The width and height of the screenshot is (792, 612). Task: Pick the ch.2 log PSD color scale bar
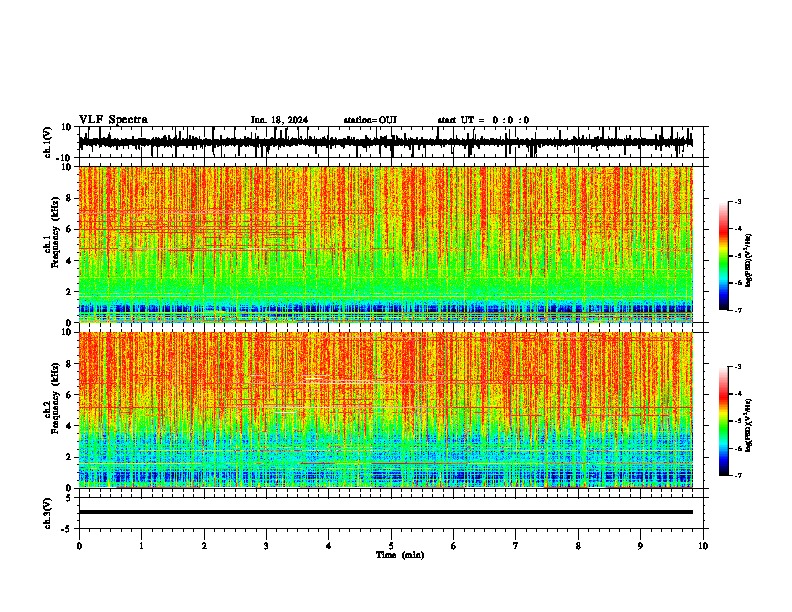click(724, 421)
